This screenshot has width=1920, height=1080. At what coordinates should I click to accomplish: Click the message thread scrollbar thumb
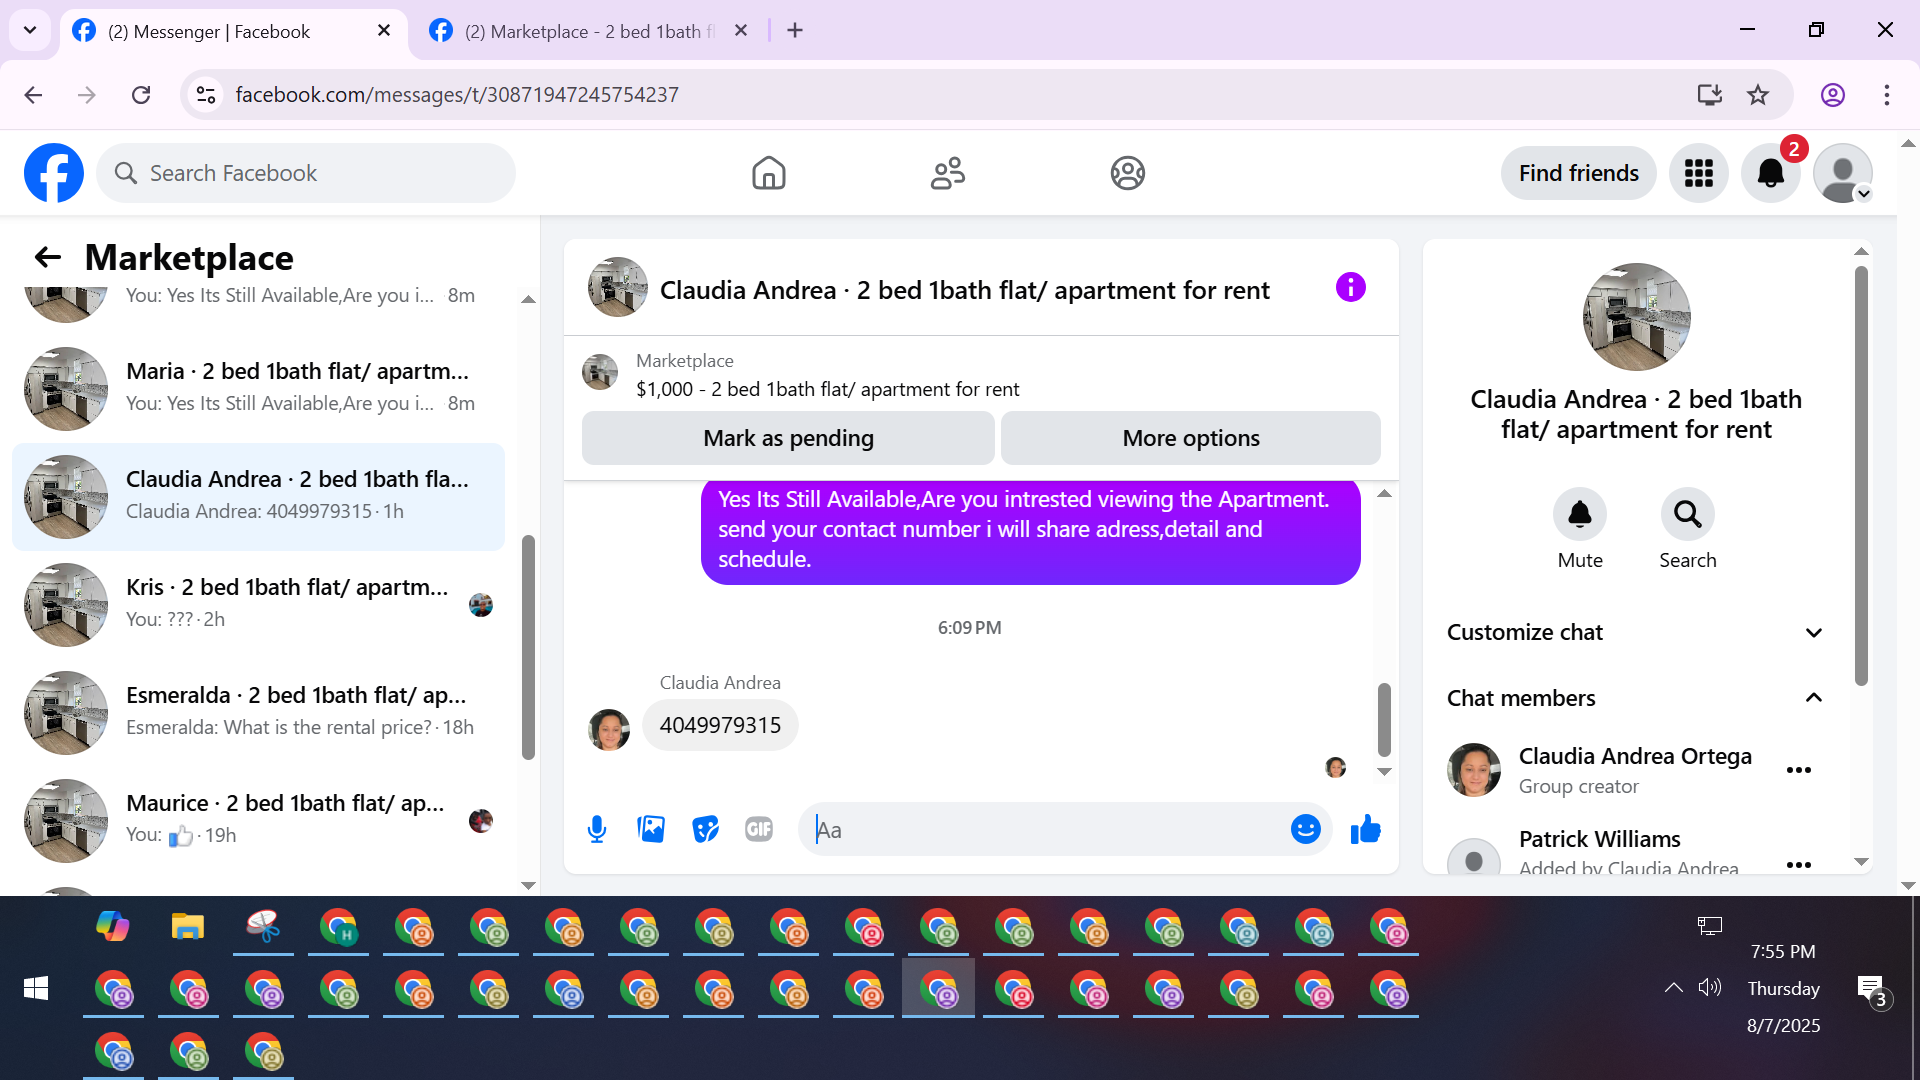1384,720
